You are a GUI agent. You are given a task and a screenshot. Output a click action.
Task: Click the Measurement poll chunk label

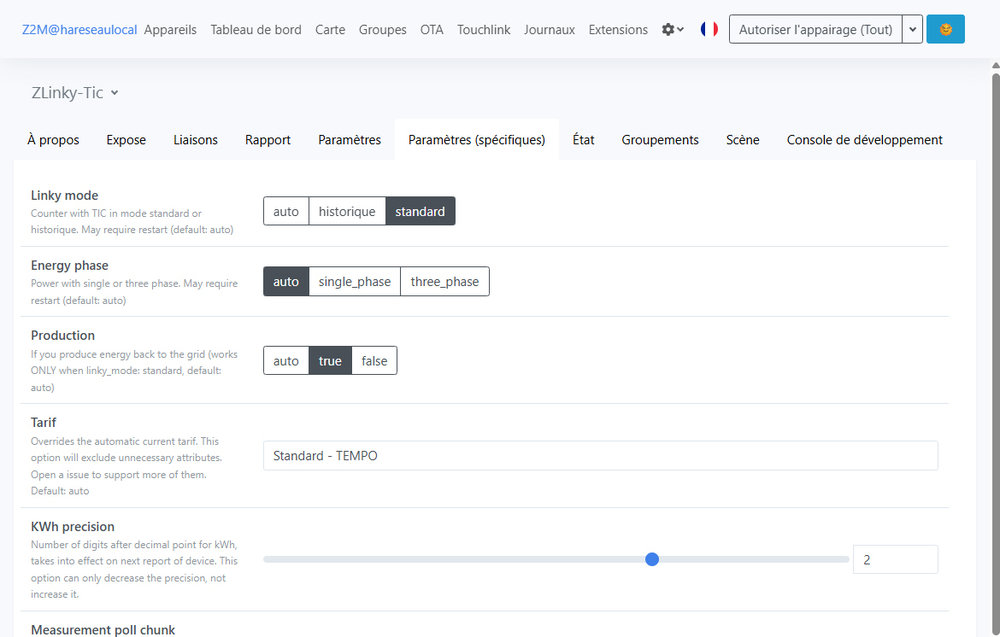pyautogui.click(x=103, y=629)
